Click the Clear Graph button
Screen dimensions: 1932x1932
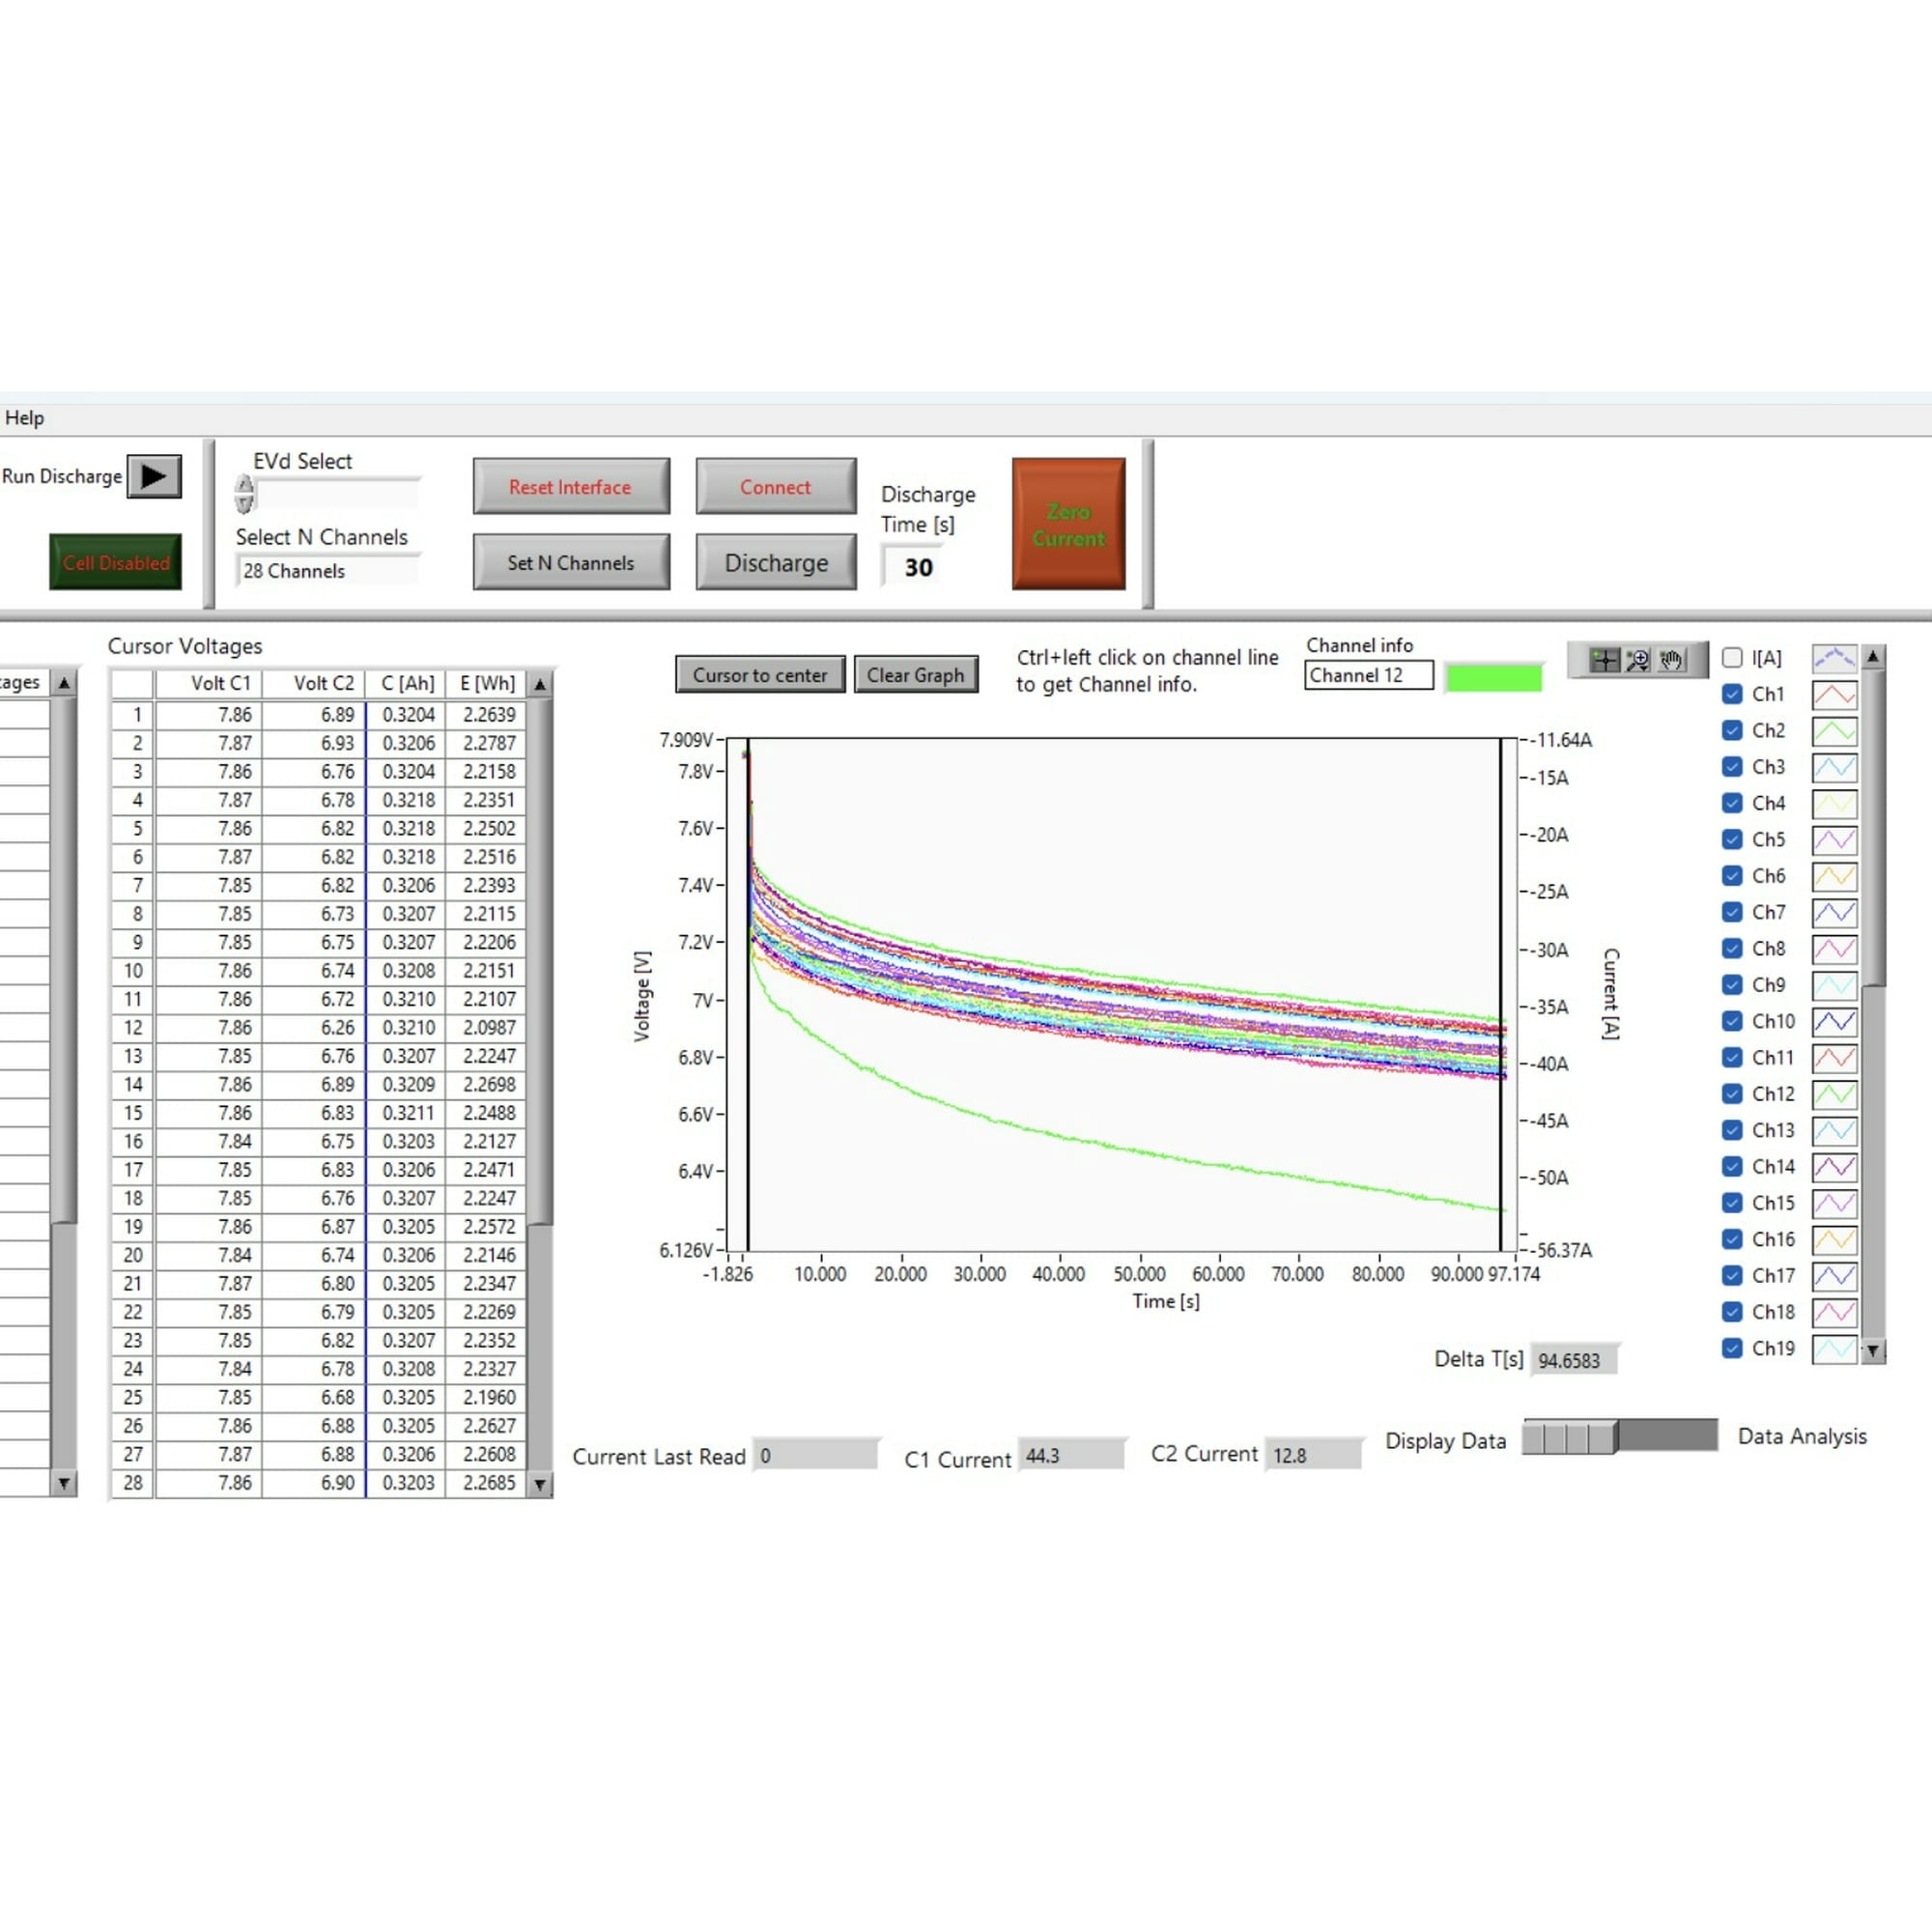coord(916,675)
